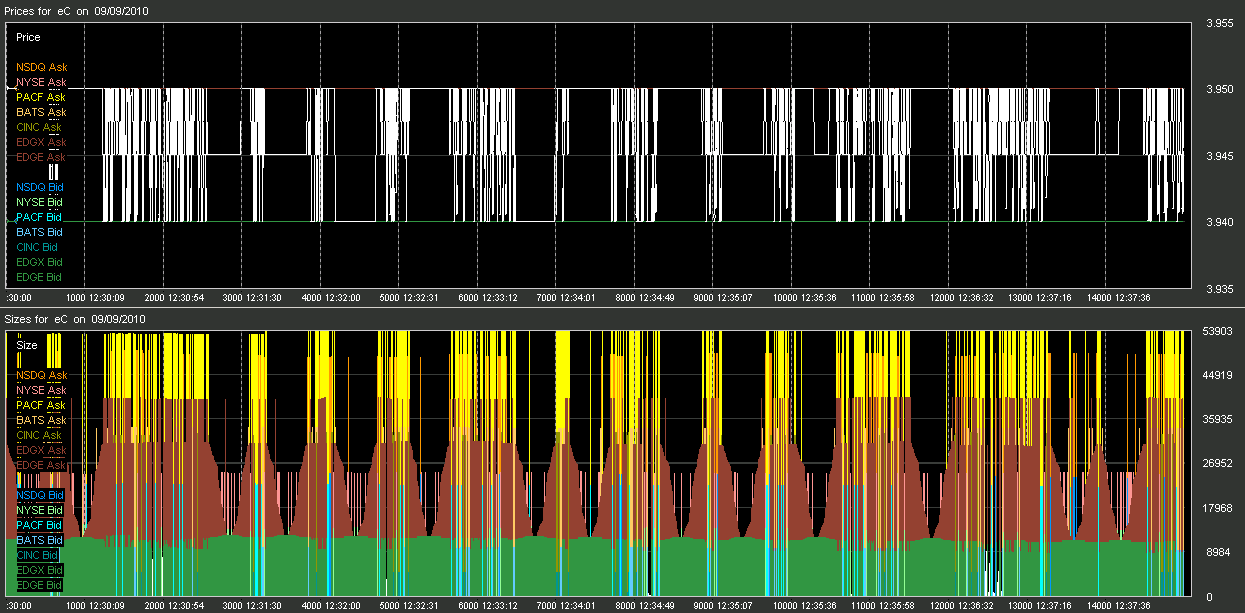Select '7000 12:34:01' time label under Prices chart

[567, 298]
